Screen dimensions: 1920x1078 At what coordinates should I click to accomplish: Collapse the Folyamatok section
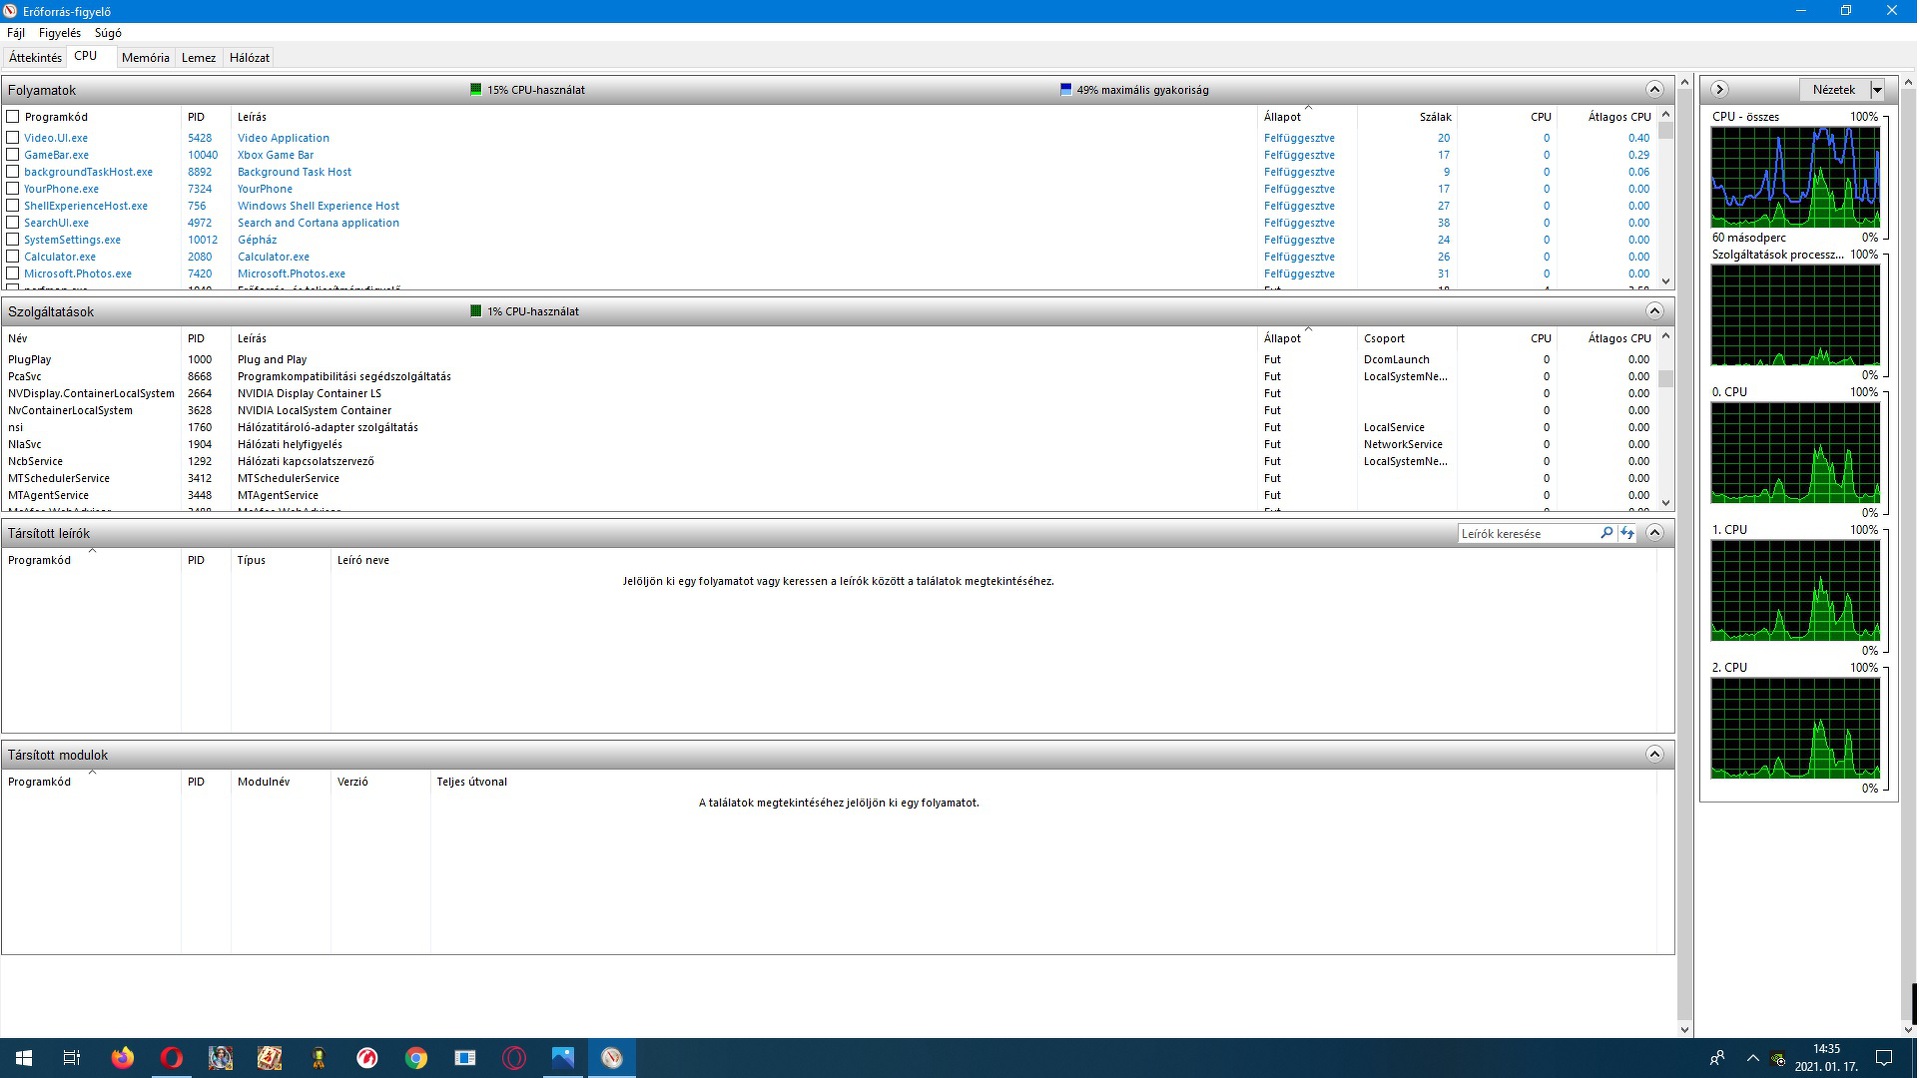point(1654,90)
